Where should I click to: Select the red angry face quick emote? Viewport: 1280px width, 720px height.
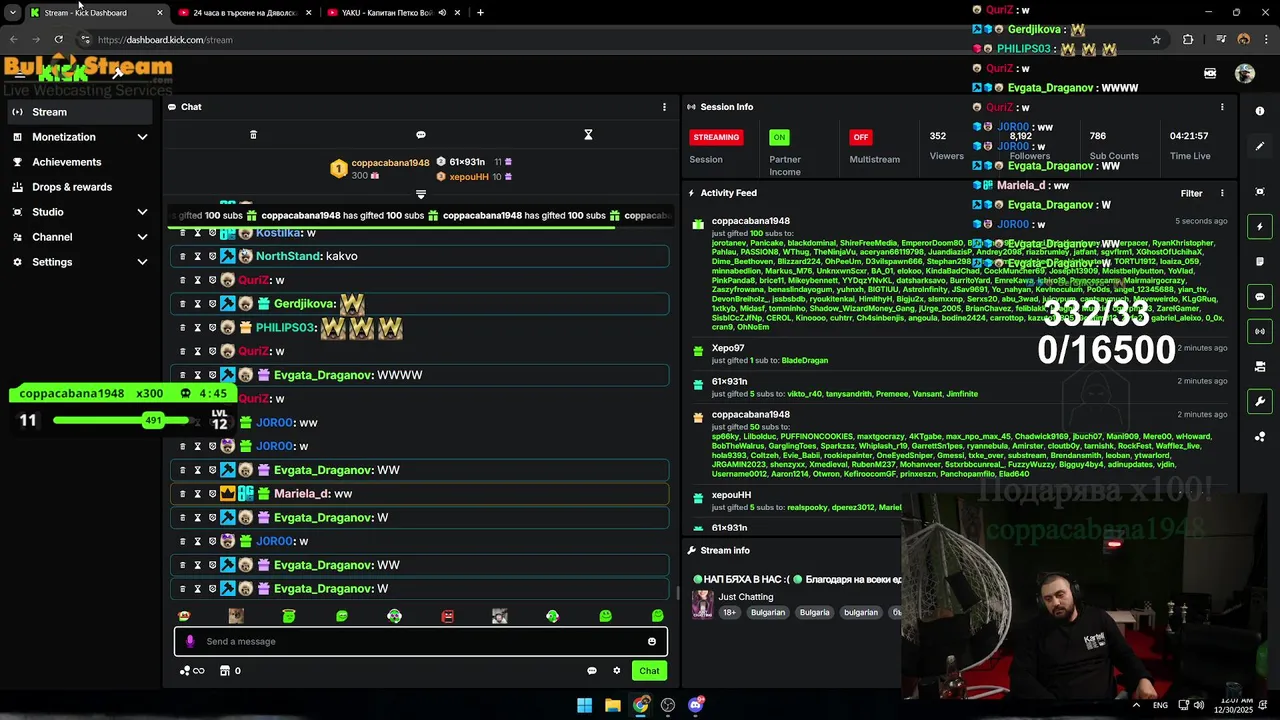coord(447,616)
